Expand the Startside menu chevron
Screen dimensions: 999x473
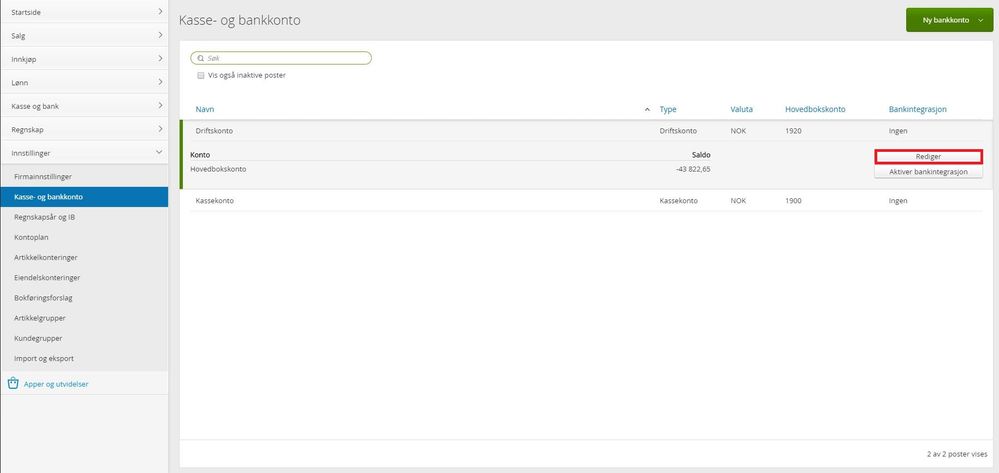pos(160,11)
